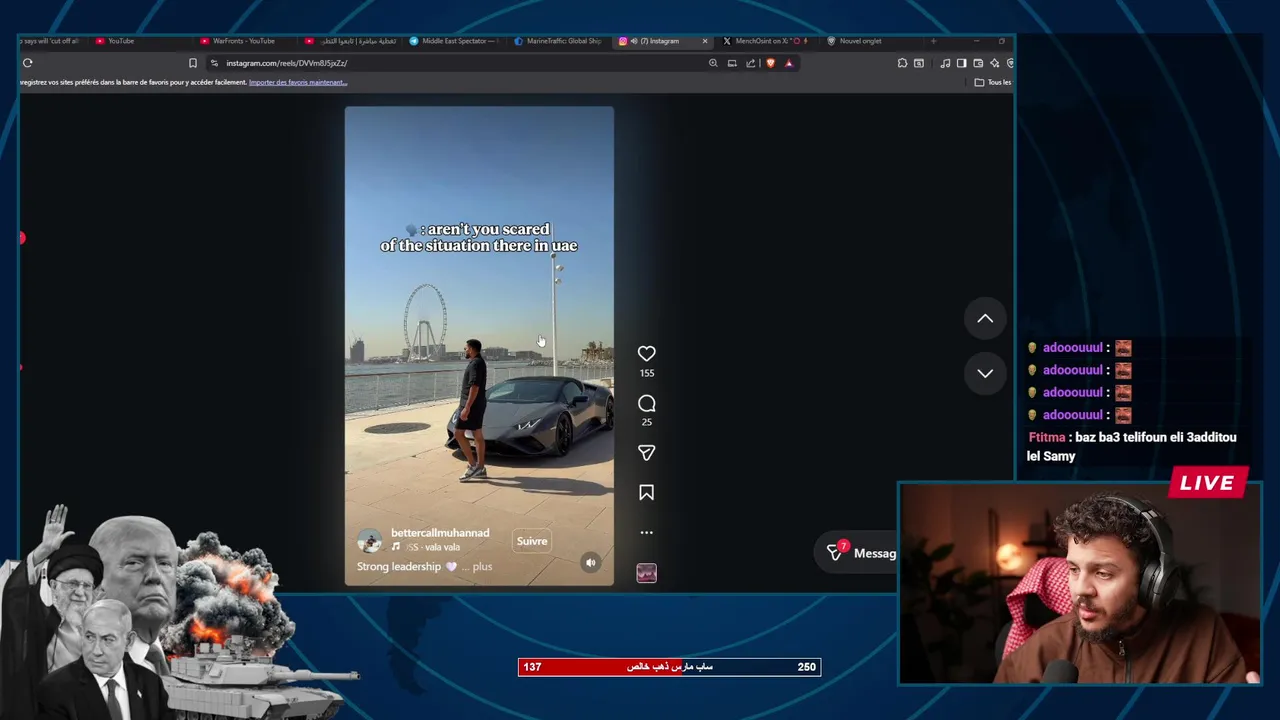Switch to MarineTraffic: Global Ship tab
The height and width of the screenshot is (720, 1280).
coord(558,41)
